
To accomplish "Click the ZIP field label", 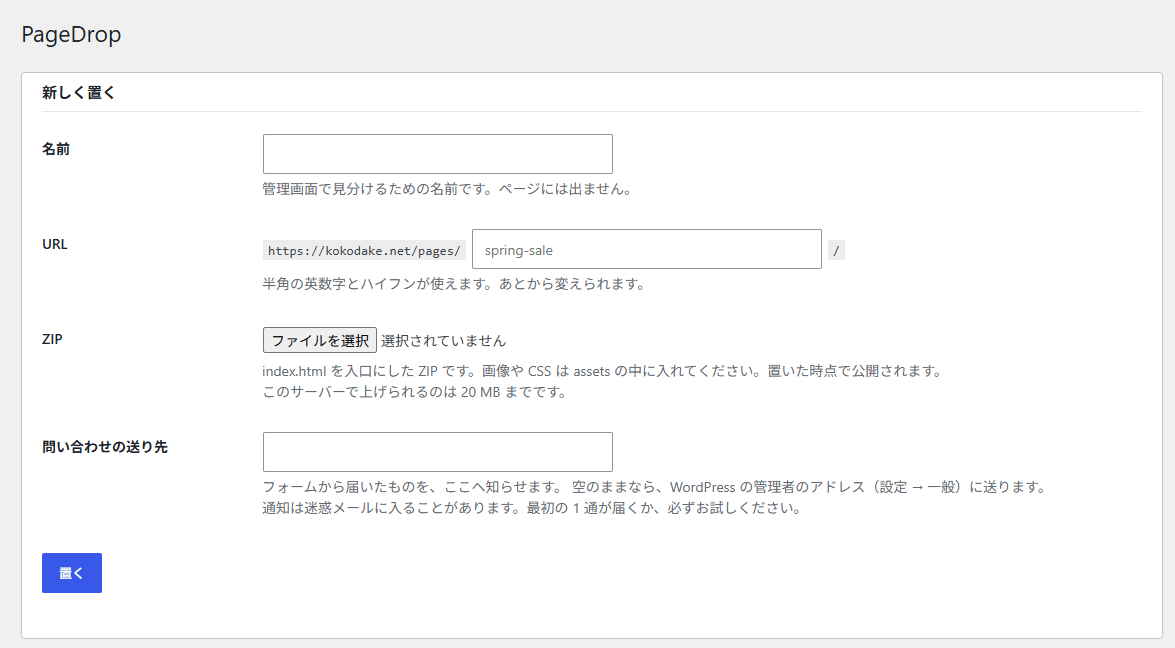I will click(52, 339).
